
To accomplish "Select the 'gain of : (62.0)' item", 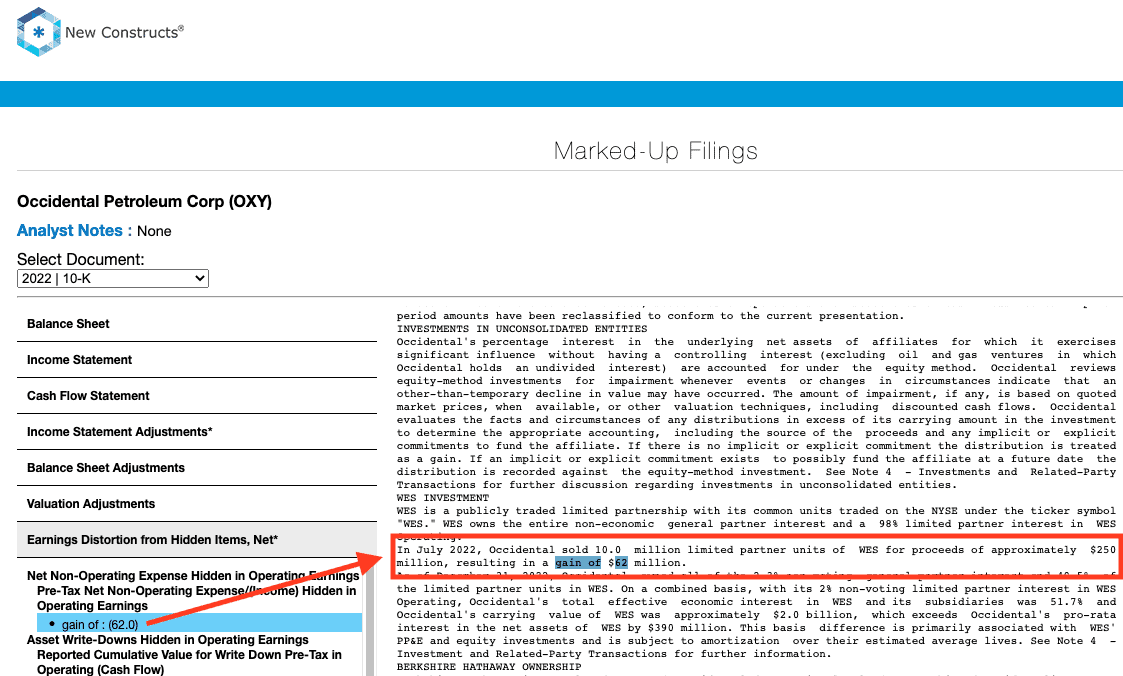I will [199, 624].
